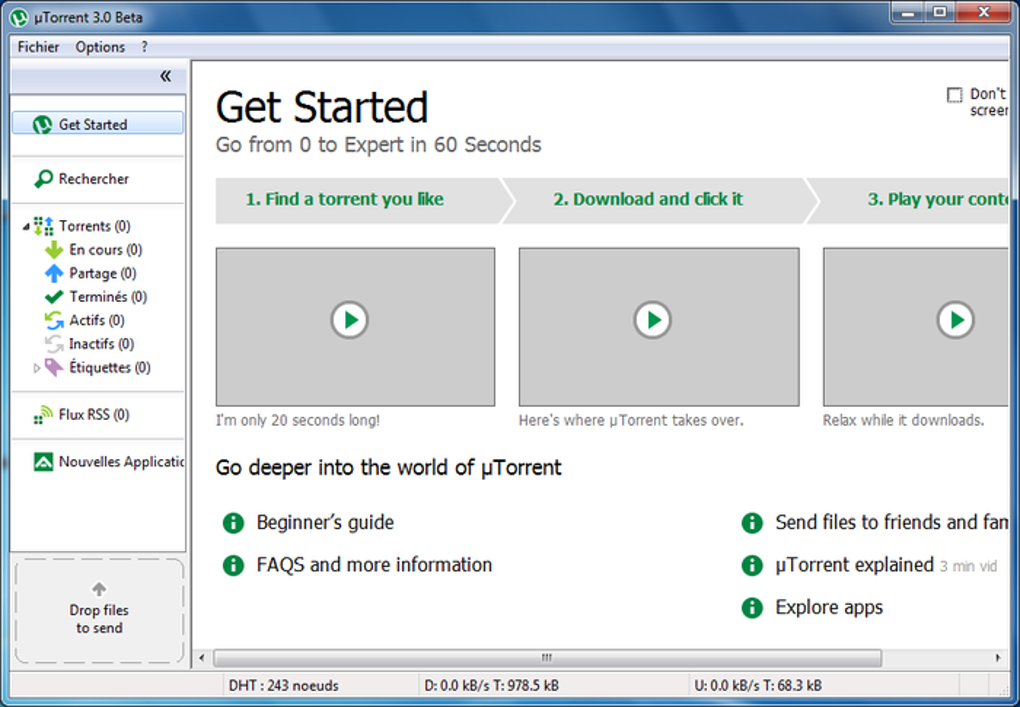Viewport: 1020px width, 707px height.
Task: Click the Inactifs grey arrows icon
Action: [54, 344]
